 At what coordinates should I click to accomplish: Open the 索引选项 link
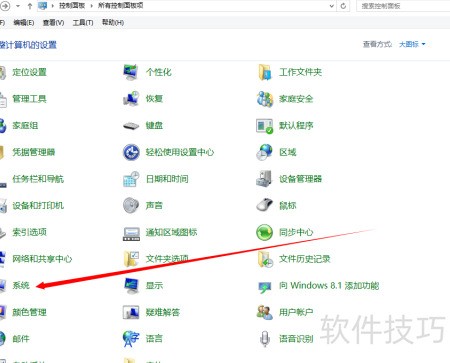(x=29, y=232)
